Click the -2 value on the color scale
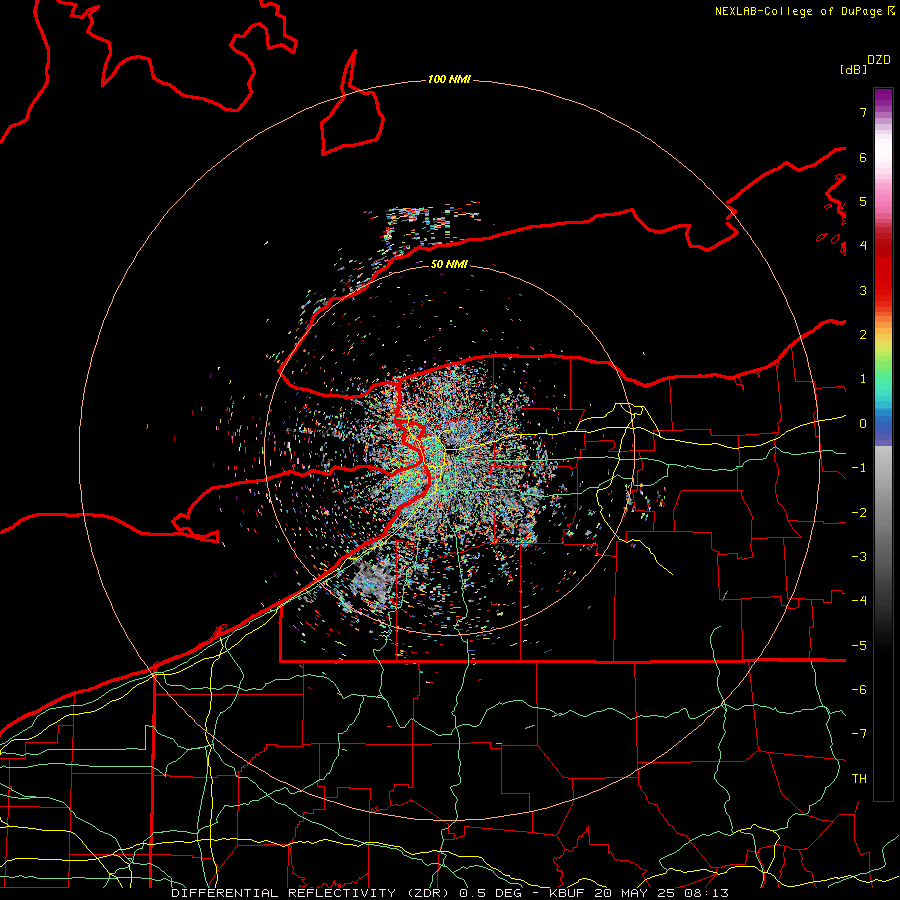The width and height of the screenshot is (900, 900). [x=859, y=513]
